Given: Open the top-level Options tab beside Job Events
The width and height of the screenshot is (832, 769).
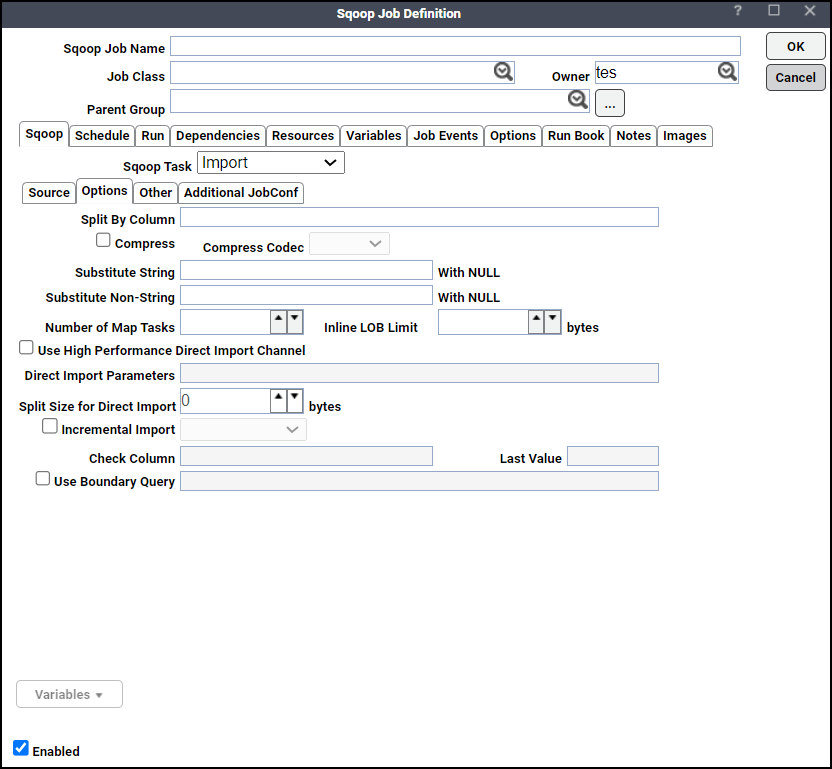Looking at the screenshot, I should 513,136.
